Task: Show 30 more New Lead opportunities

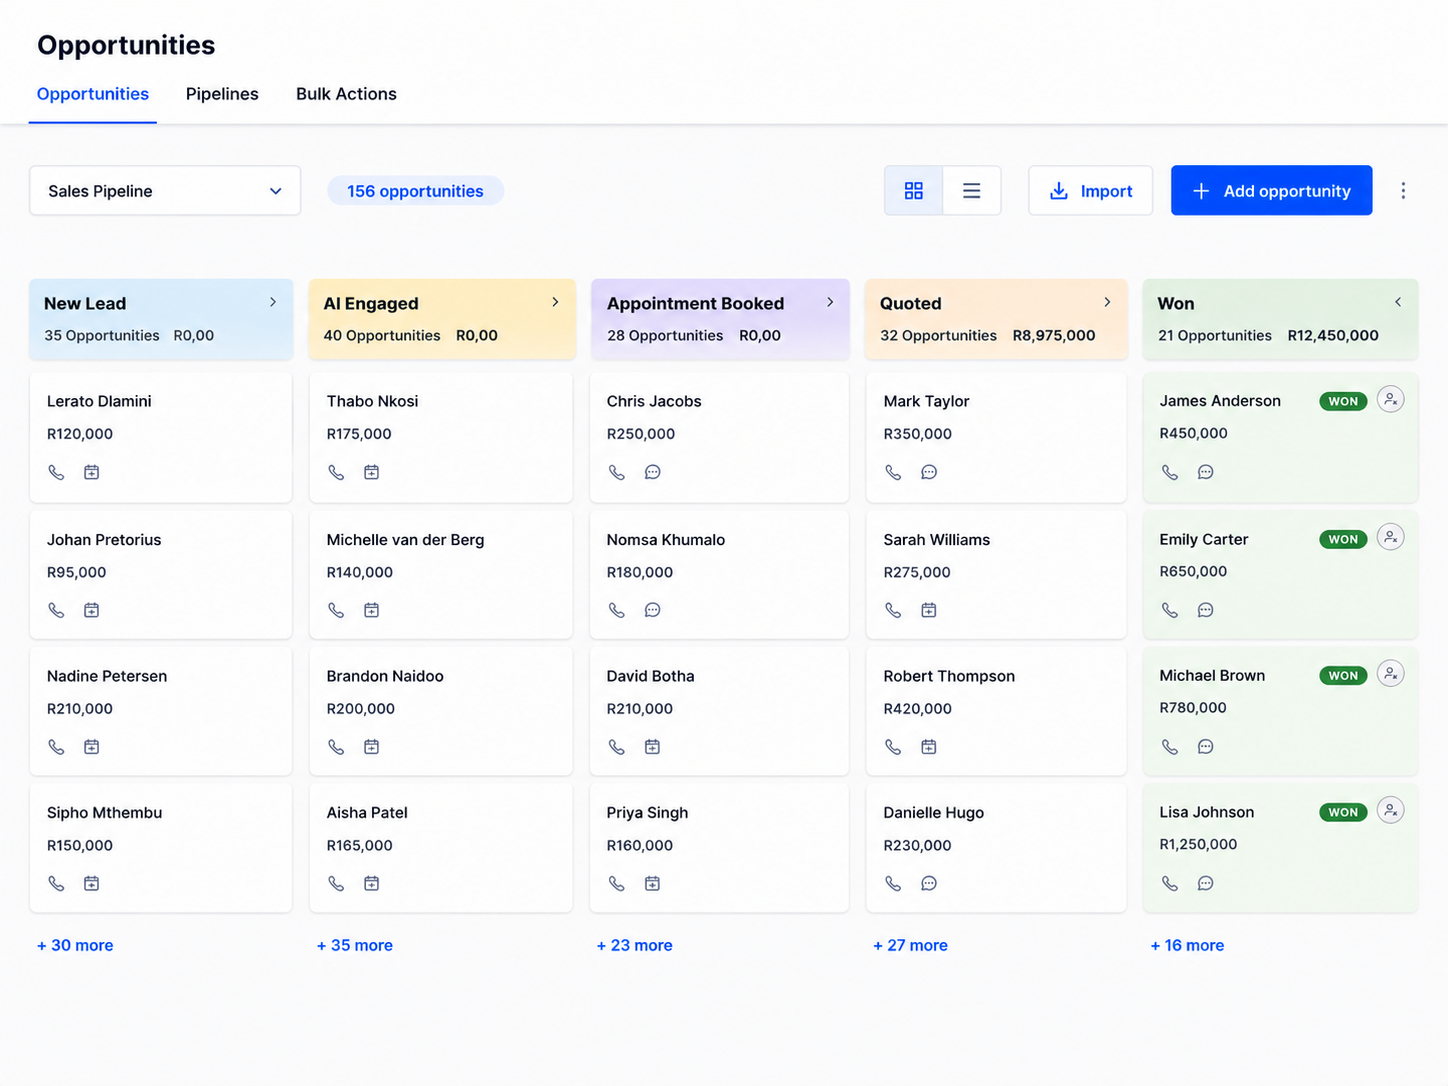Action: [x=75, y=945]
